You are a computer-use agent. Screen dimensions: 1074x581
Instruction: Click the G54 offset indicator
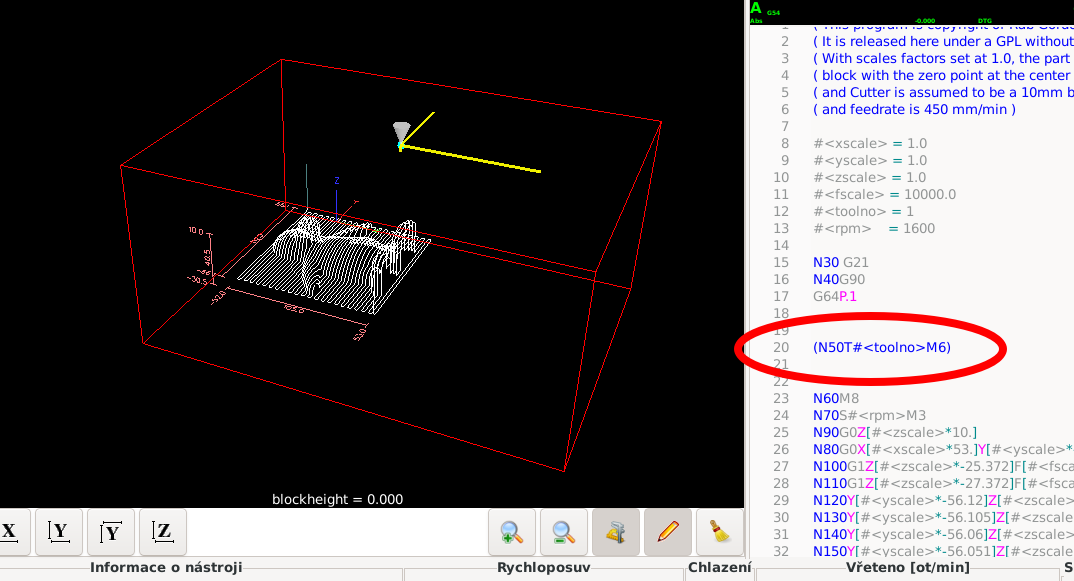[773, 12]
